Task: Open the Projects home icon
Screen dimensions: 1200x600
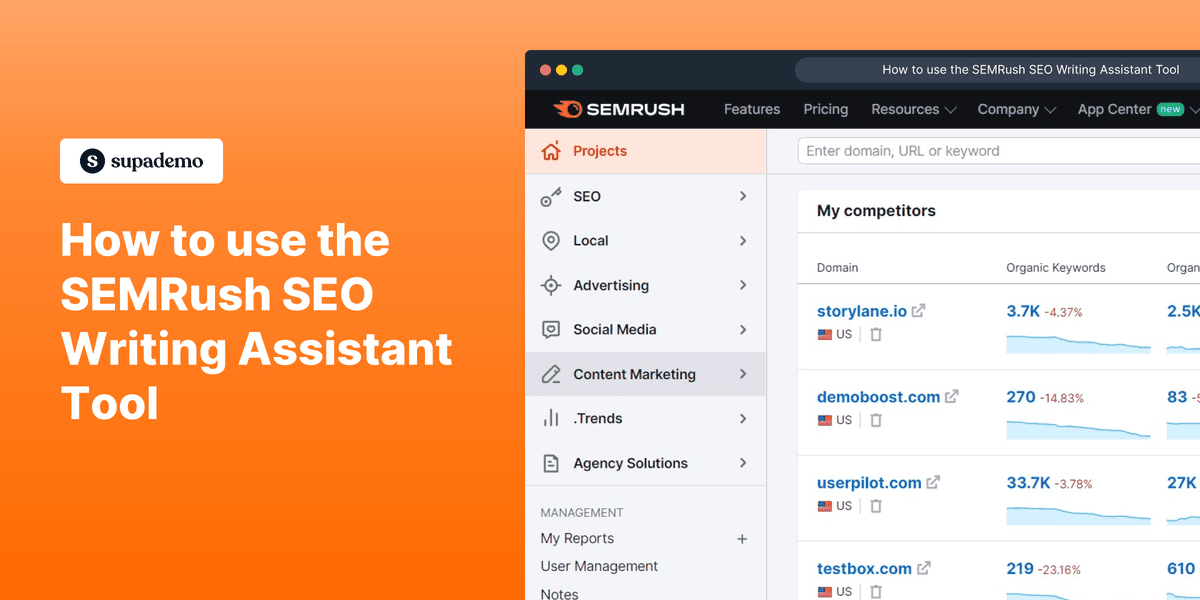Action: pos(550,150)
